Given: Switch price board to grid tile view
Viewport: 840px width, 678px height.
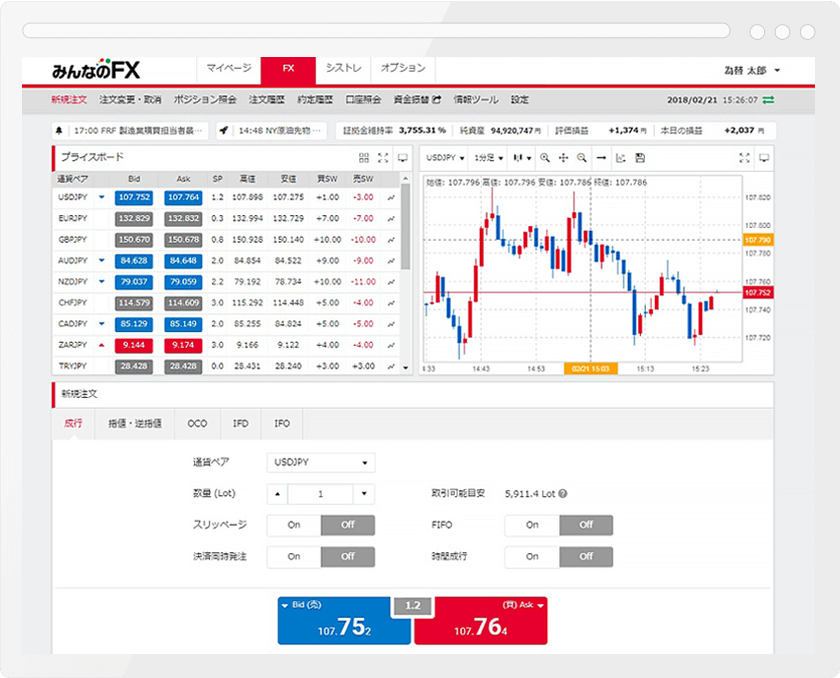Looking at the screenshot, I should (x=364, y=158).
